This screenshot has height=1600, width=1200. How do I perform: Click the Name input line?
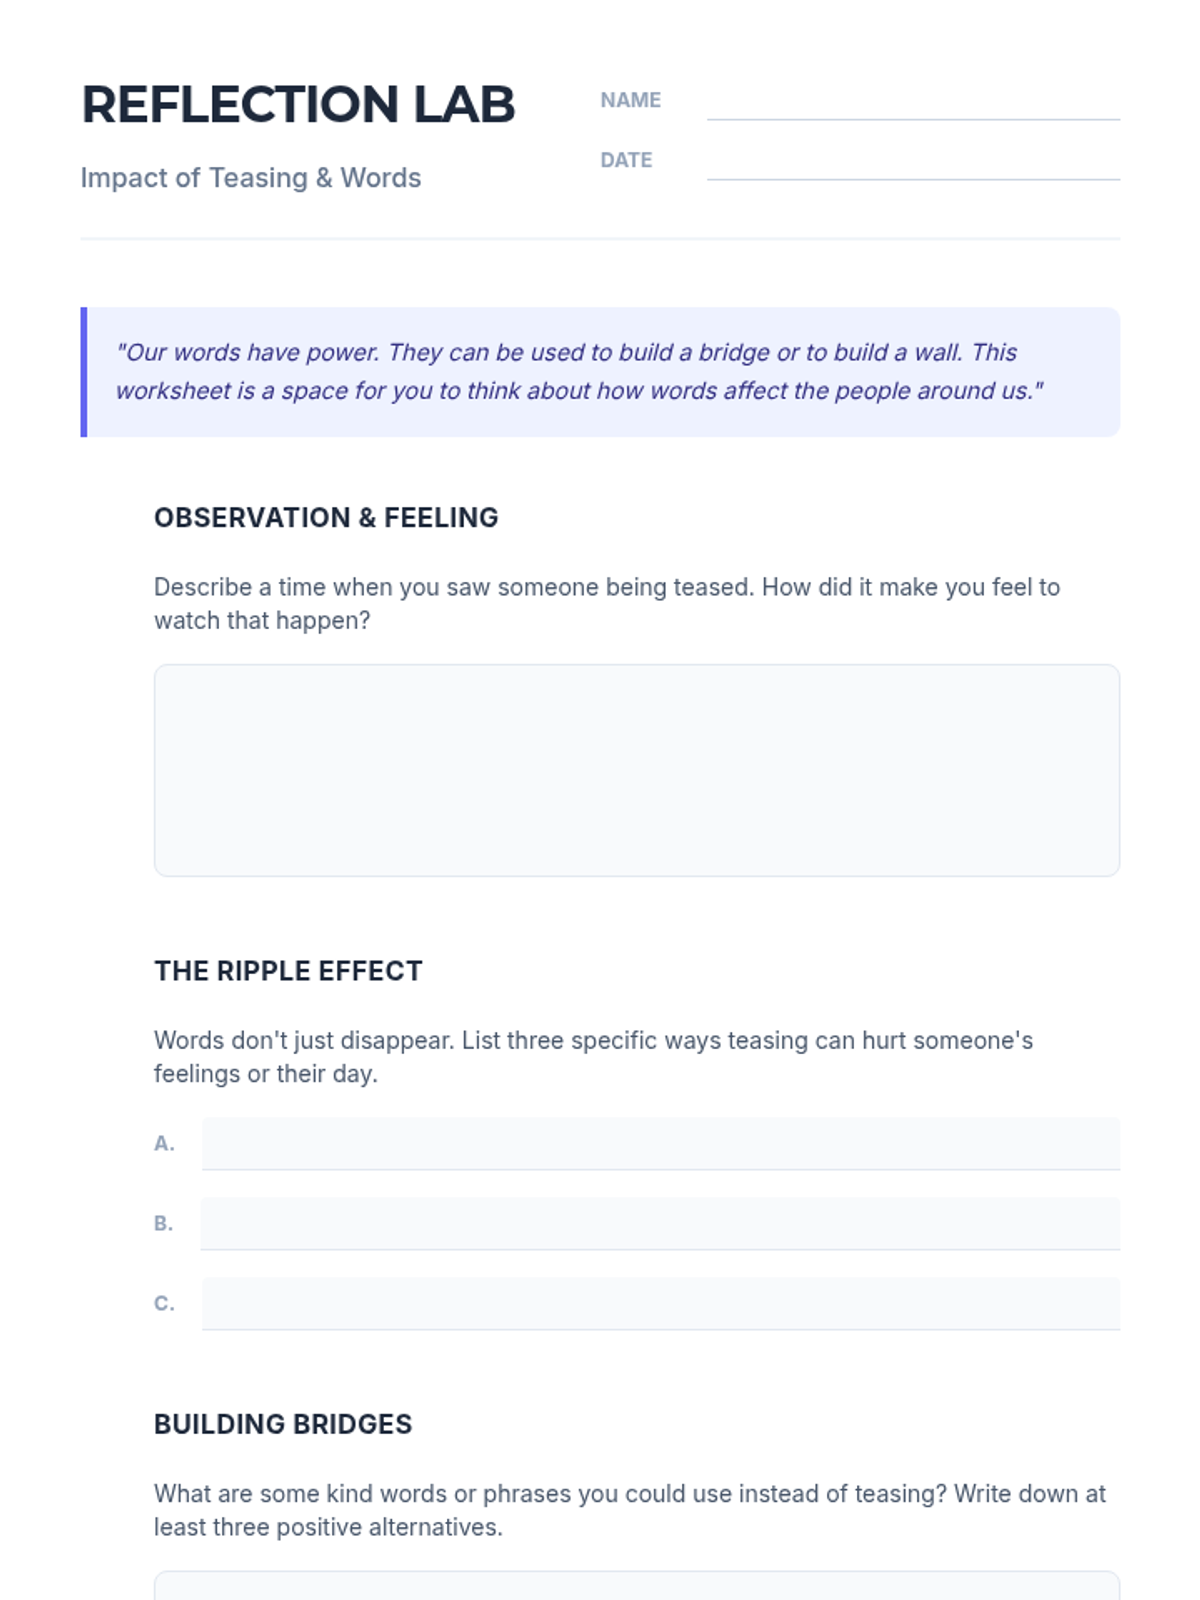pos(913,101)
